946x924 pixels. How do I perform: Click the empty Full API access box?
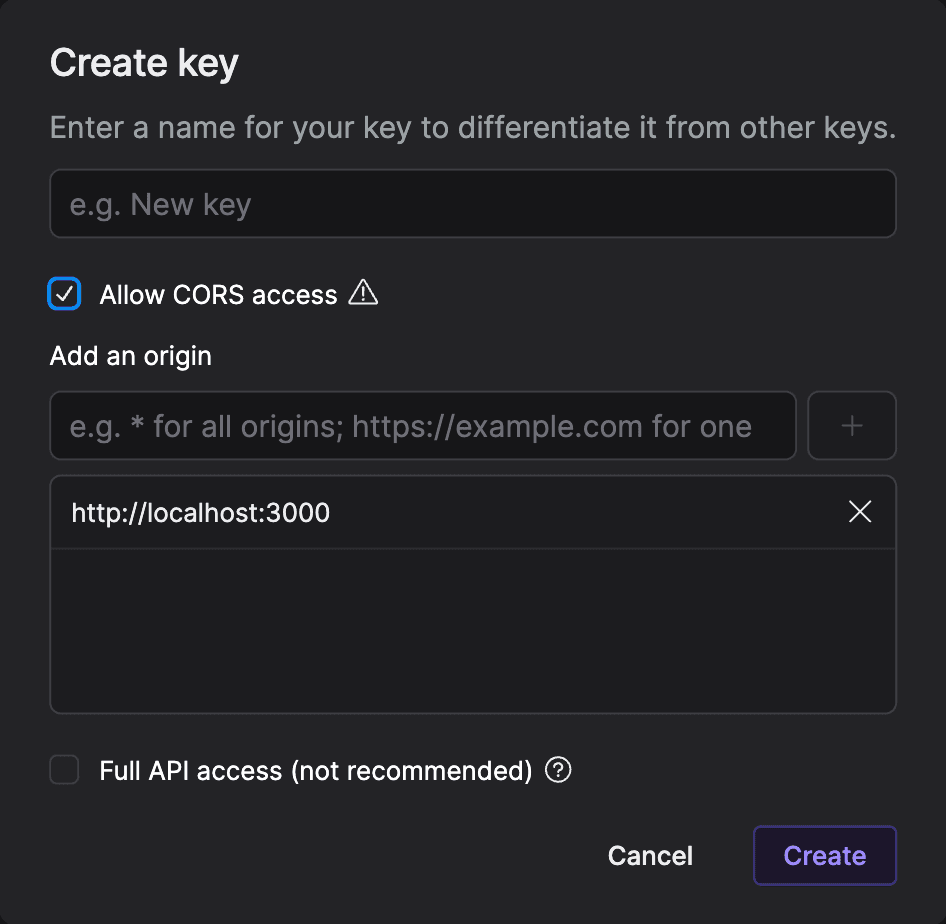[65, 770]
